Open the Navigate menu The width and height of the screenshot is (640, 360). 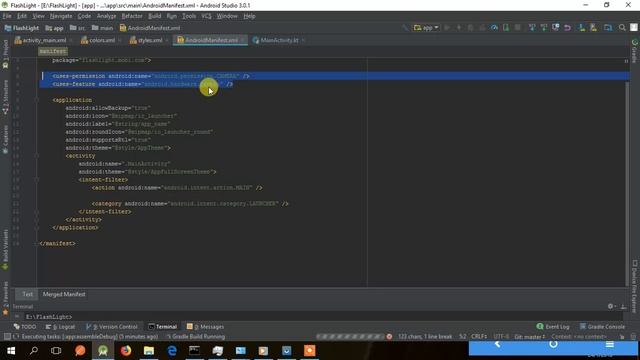click(x=61, y=16)
